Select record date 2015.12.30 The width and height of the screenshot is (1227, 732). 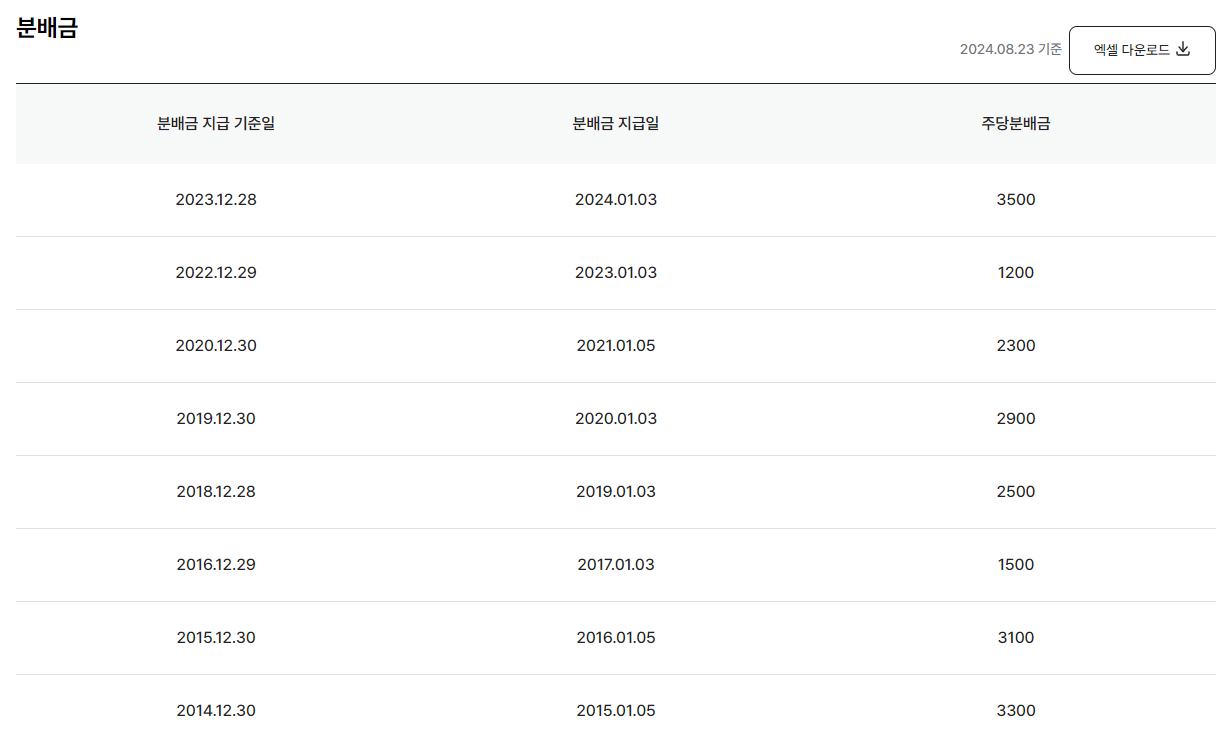coord(216,637)
